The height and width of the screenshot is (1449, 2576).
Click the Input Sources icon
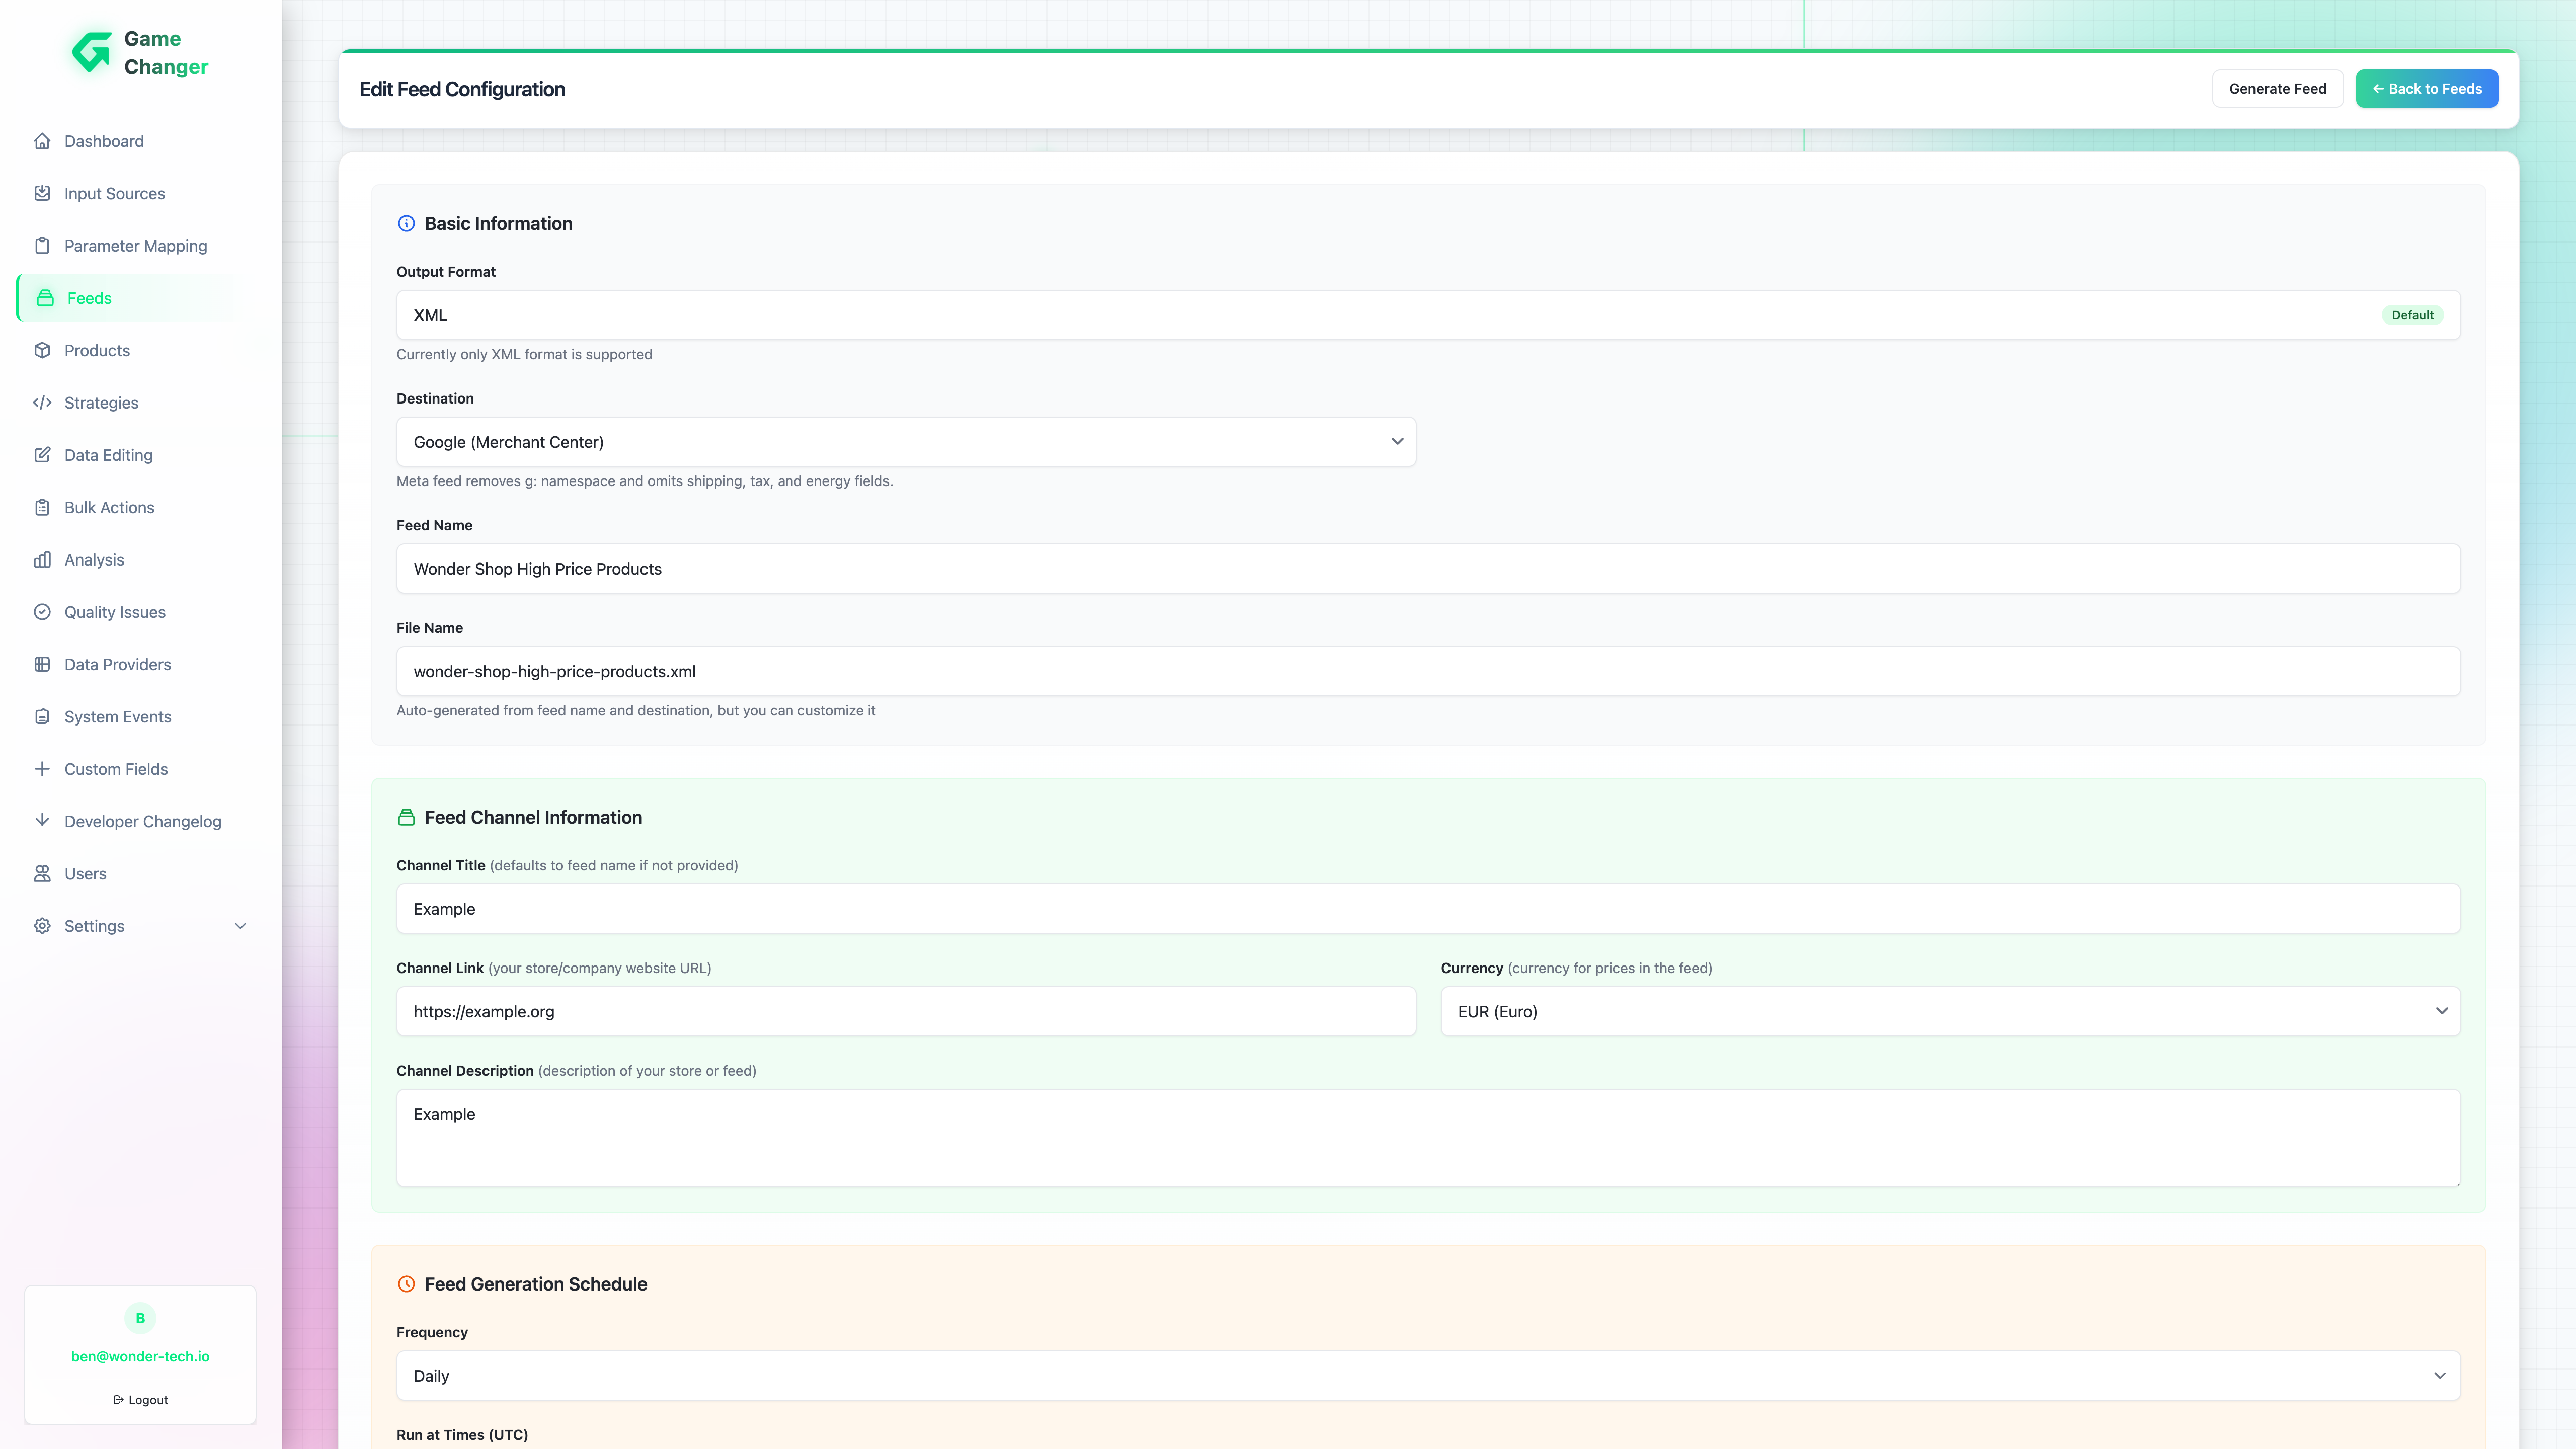[x=42, y=193]
